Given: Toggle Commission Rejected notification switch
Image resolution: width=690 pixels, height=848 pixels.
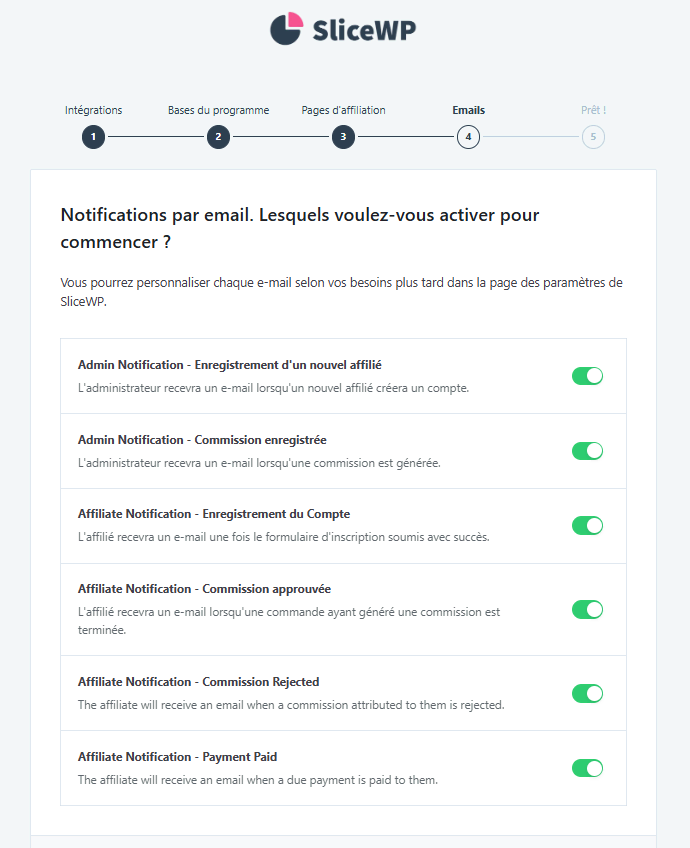Looking at the screenshot, I should point(587,693).
